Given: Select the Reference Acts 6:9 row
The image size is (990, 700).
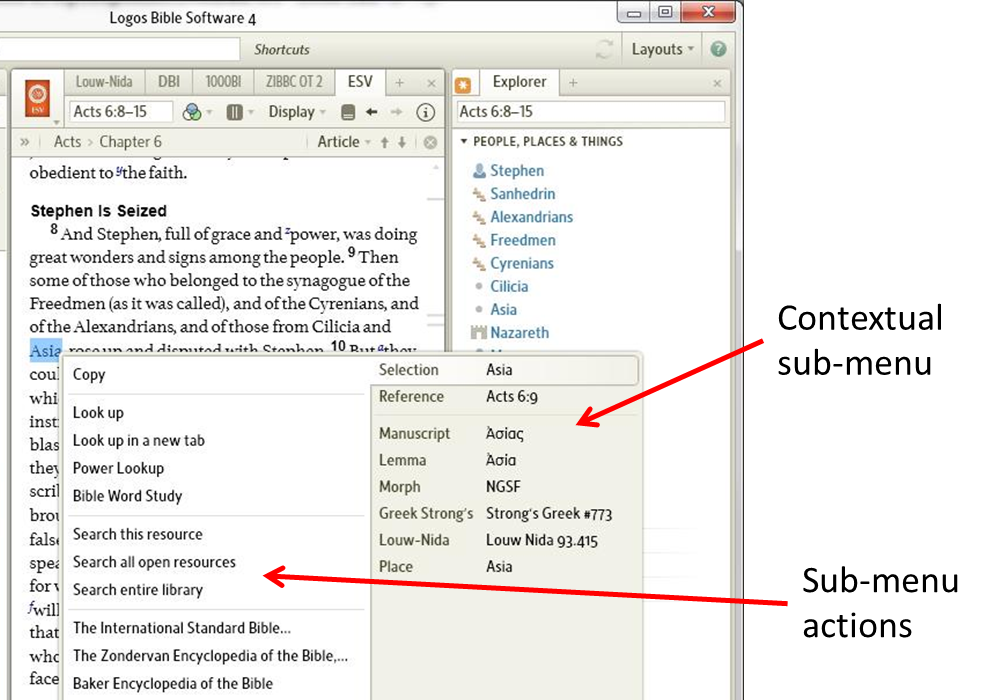Looking at the screenshot, I should [504, 397].
